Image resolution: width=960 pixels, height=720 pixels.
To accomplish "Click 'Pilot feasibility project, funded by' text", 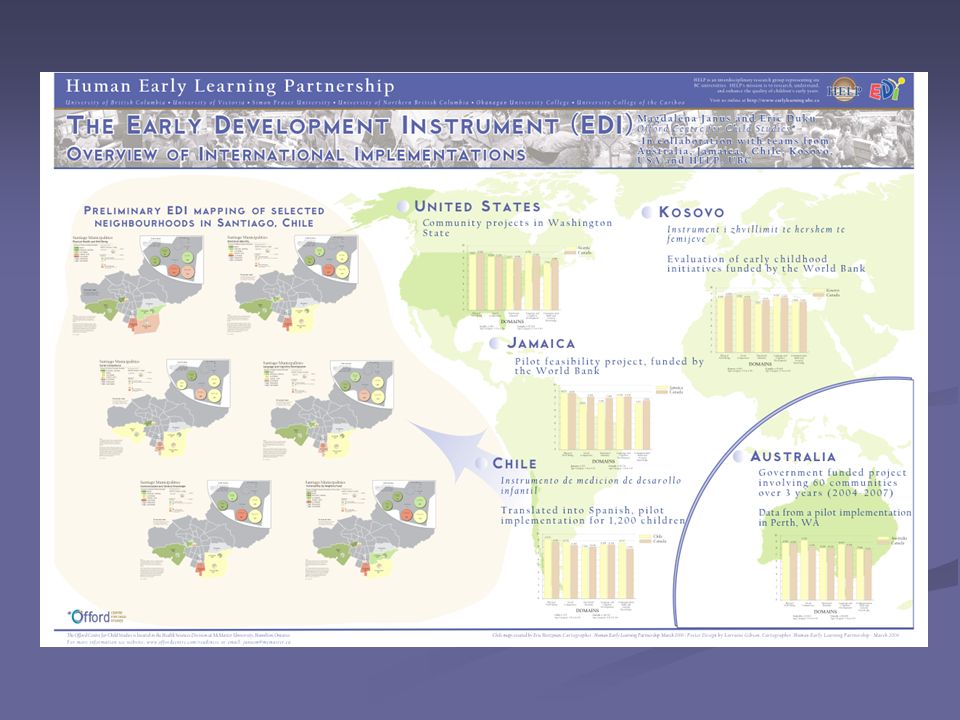I will 609,366.
